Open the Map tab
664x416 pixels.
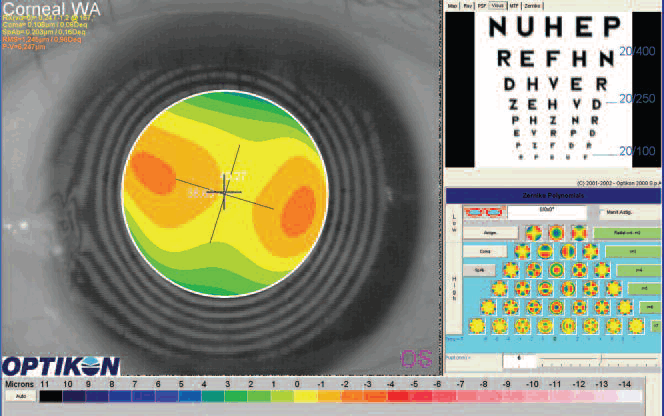click(x=453, y=6)
